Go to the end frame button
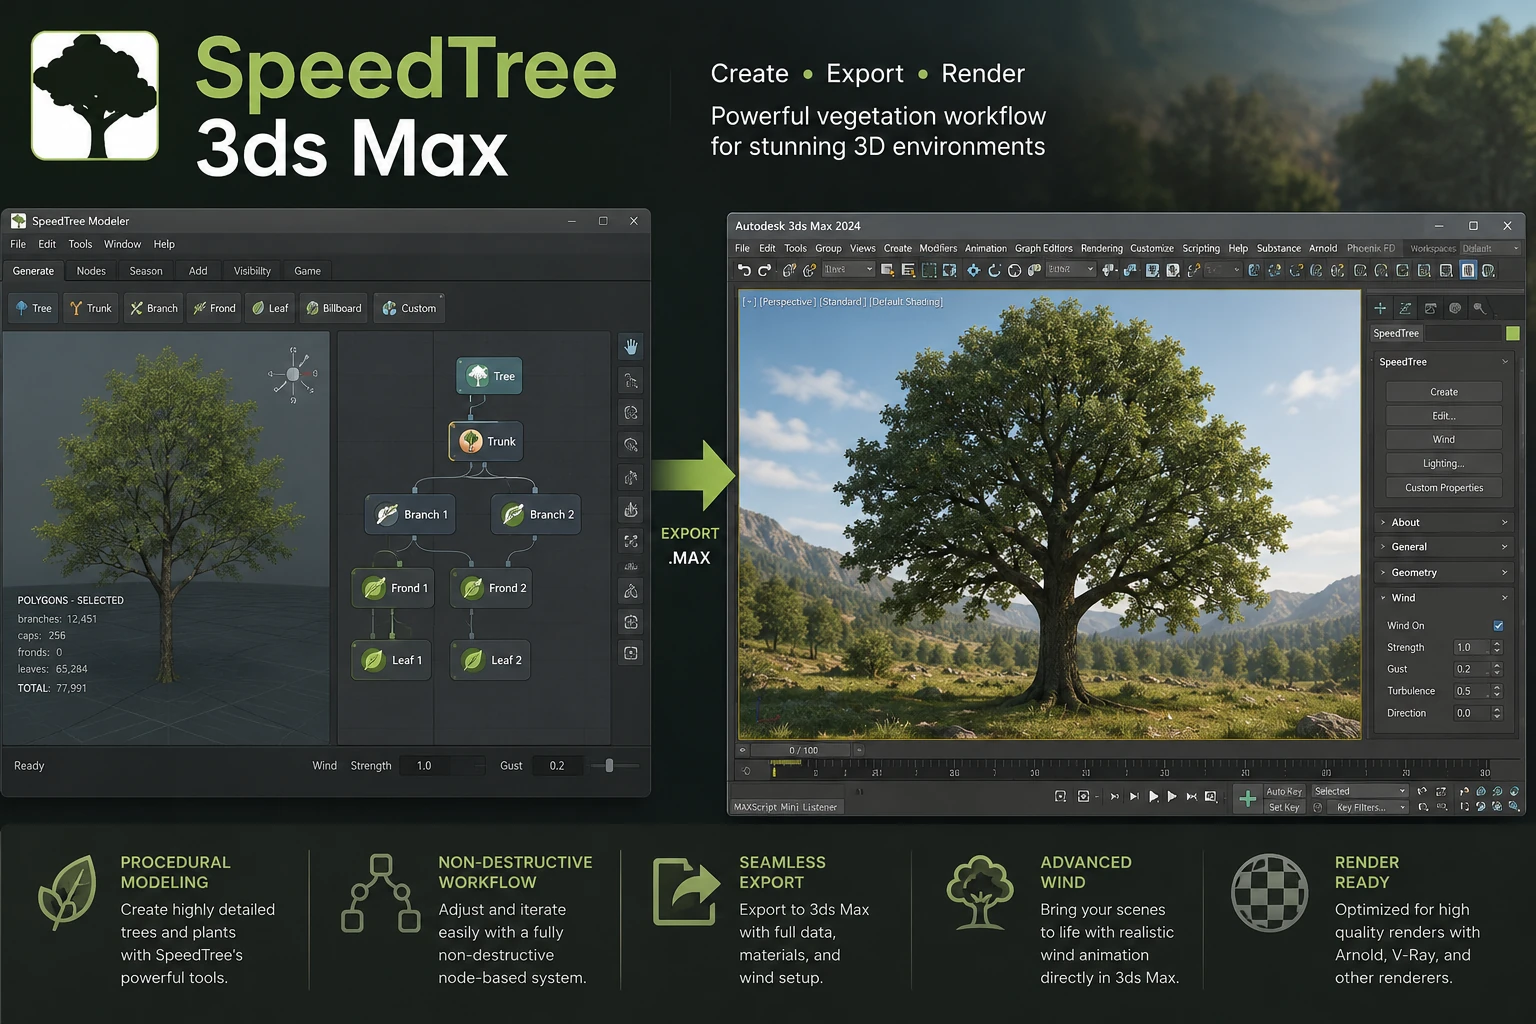Image resolution: width=1536 pixels, height=1024 pixels. click(x=1191, y=797)
